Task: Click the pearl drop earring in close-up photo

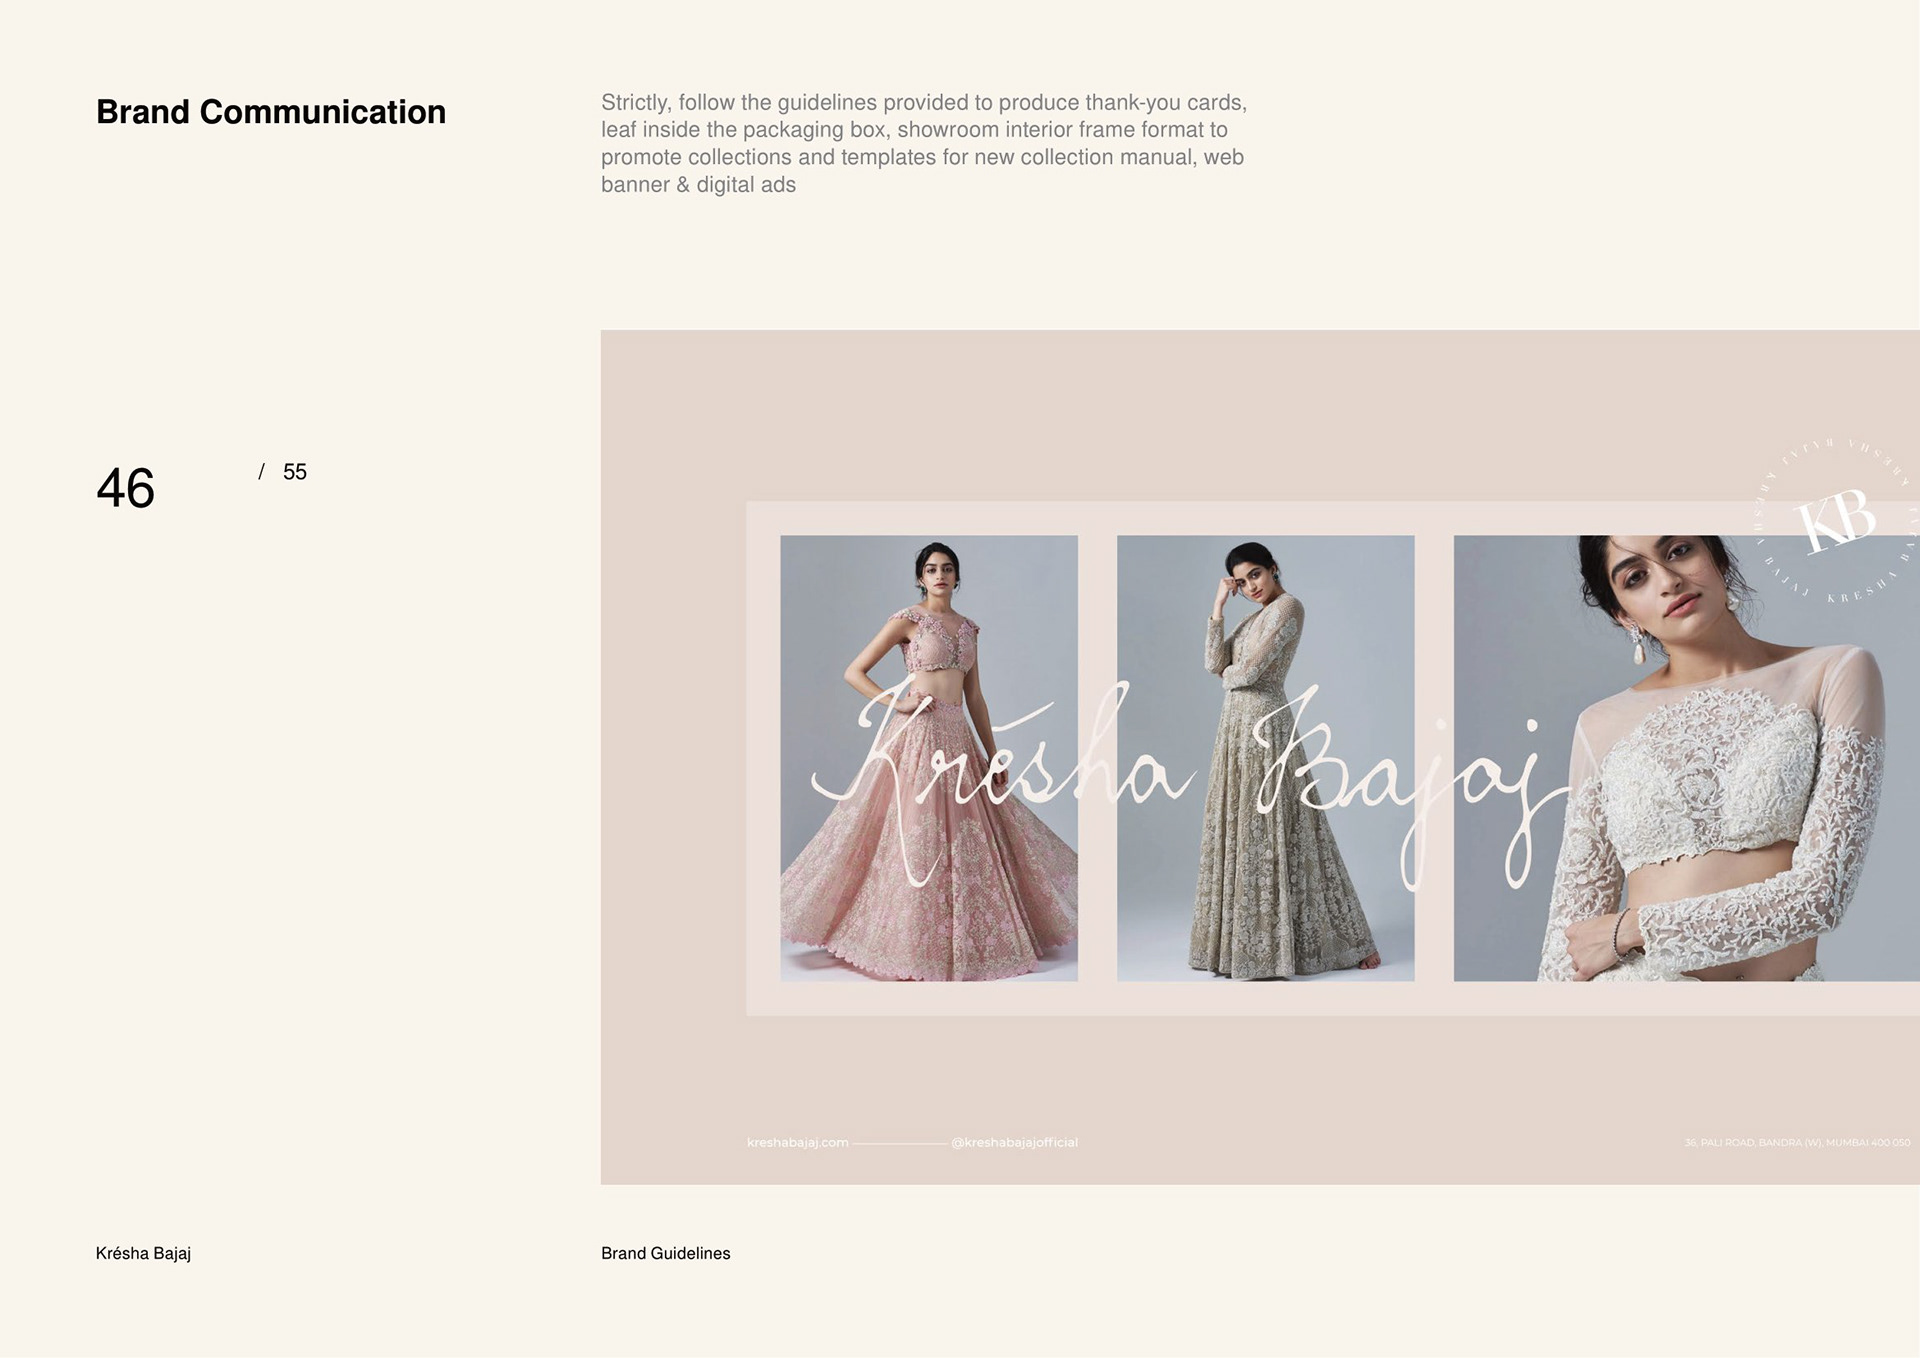Action: 1639,651
